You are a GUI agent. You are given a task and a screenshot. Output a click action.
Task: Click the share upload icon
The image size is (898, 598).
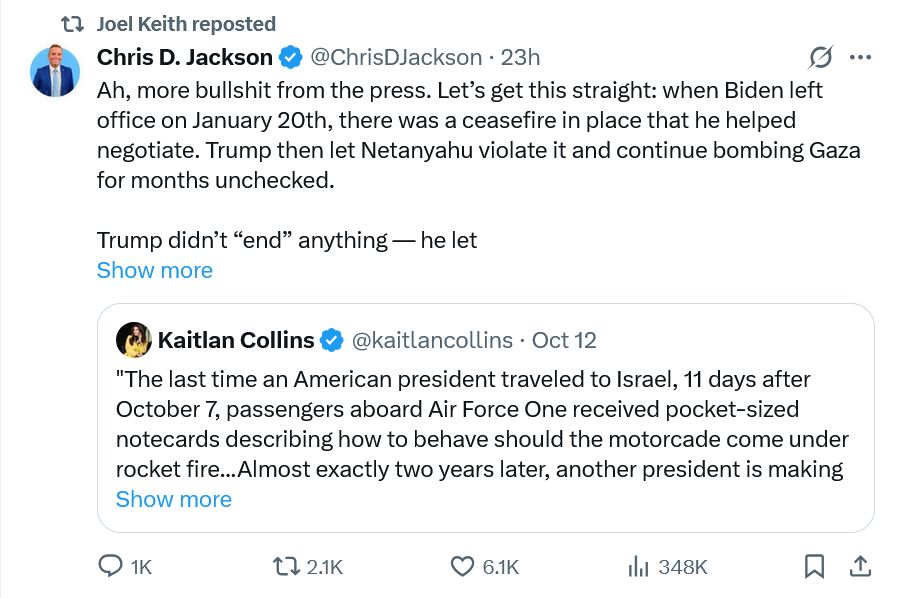859,566
